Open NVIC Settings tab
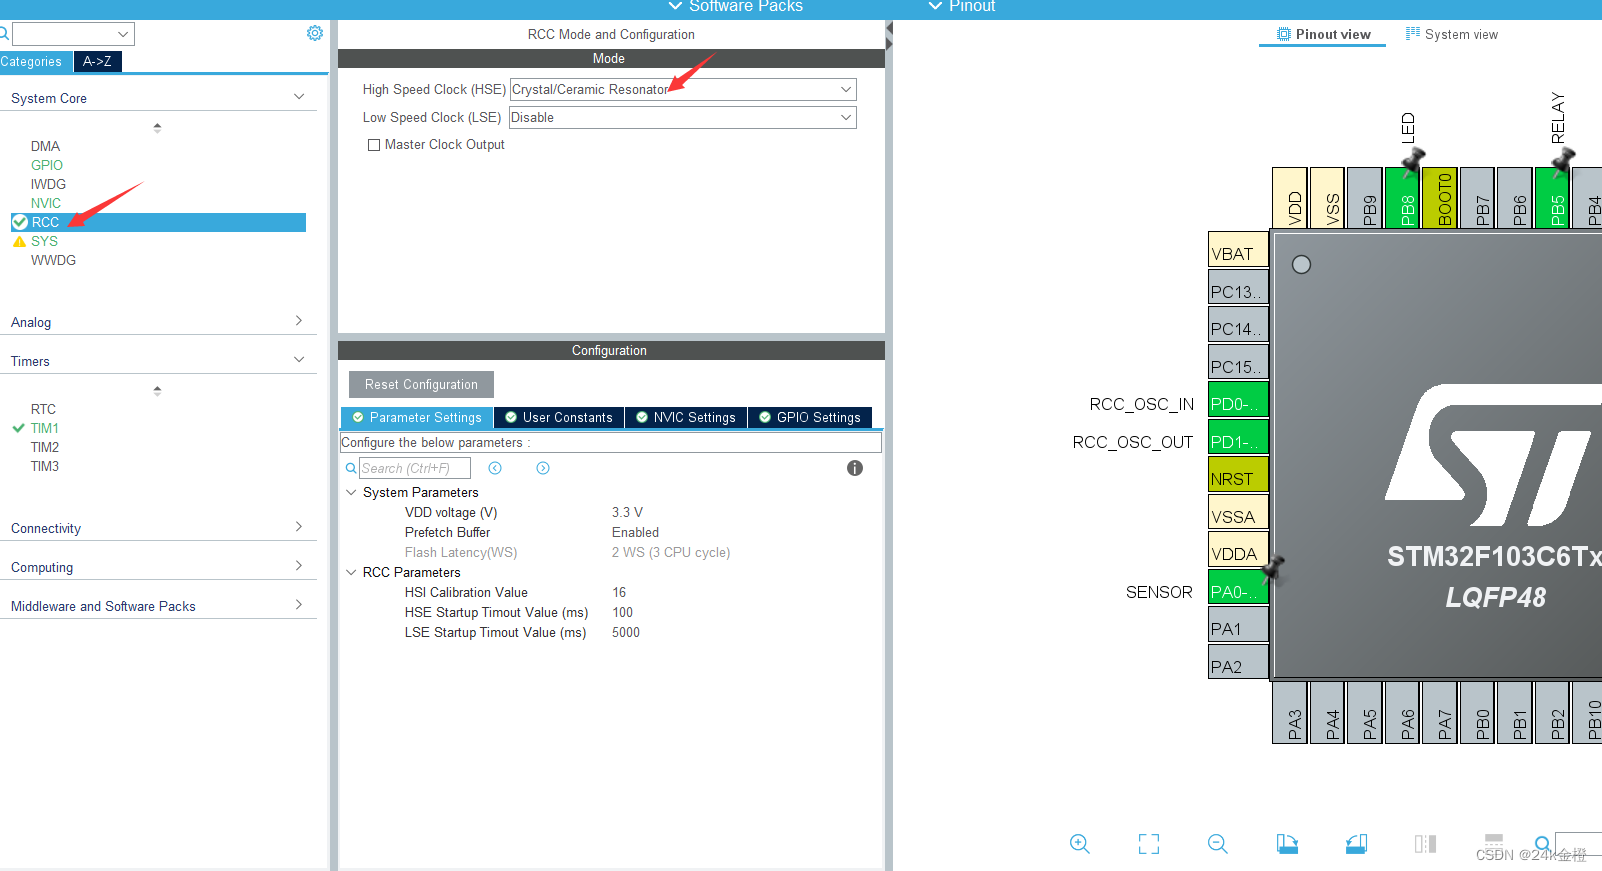This screenshot has width=1602, height=871. (686, 417)
